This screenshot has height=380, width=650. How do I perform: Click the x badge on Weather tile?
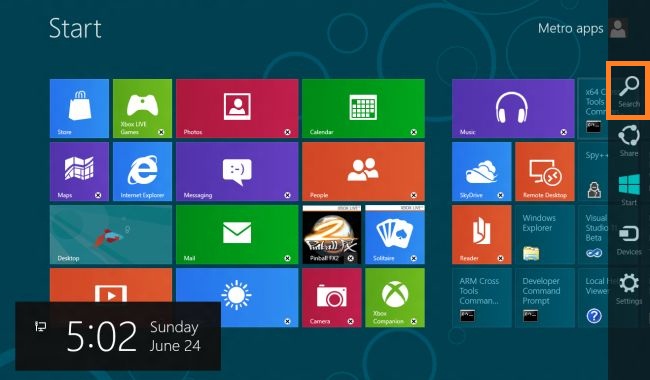coord(288,321)
